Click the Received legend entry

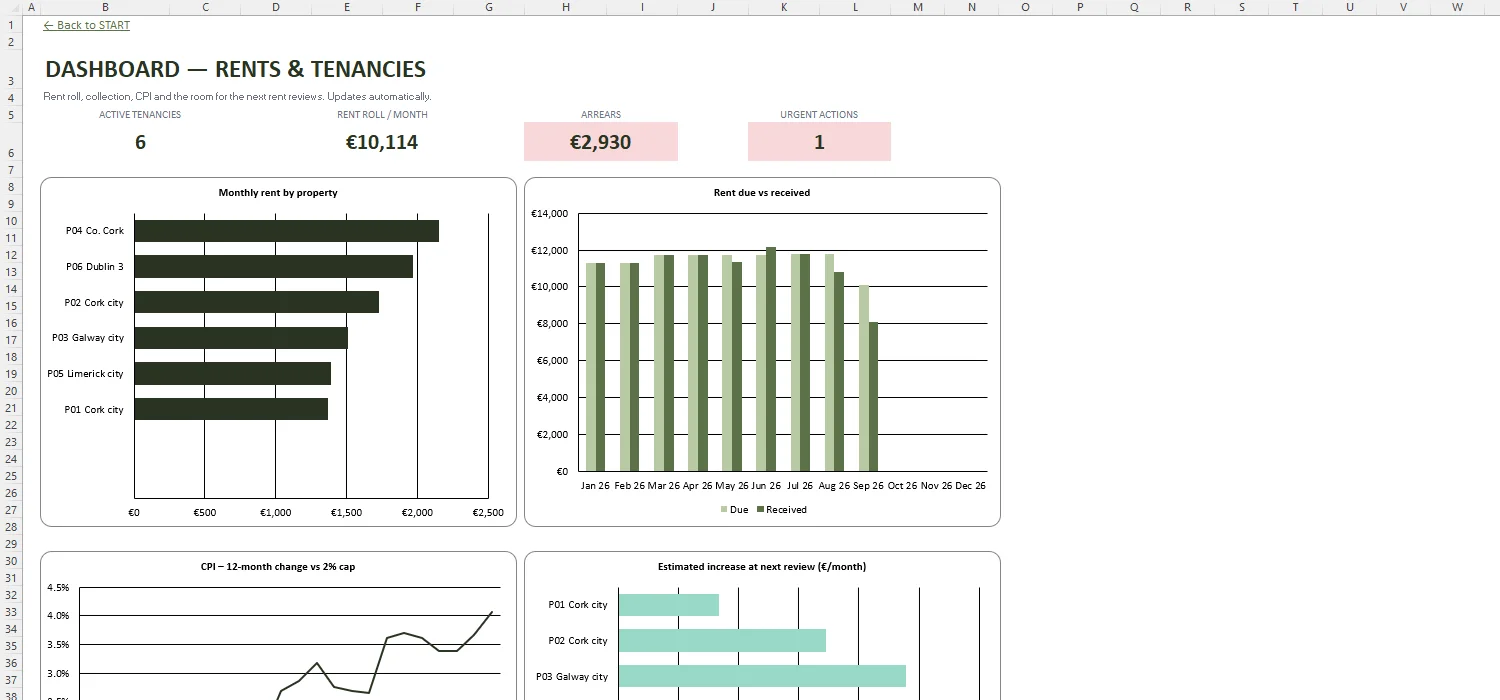coord(782,510)
